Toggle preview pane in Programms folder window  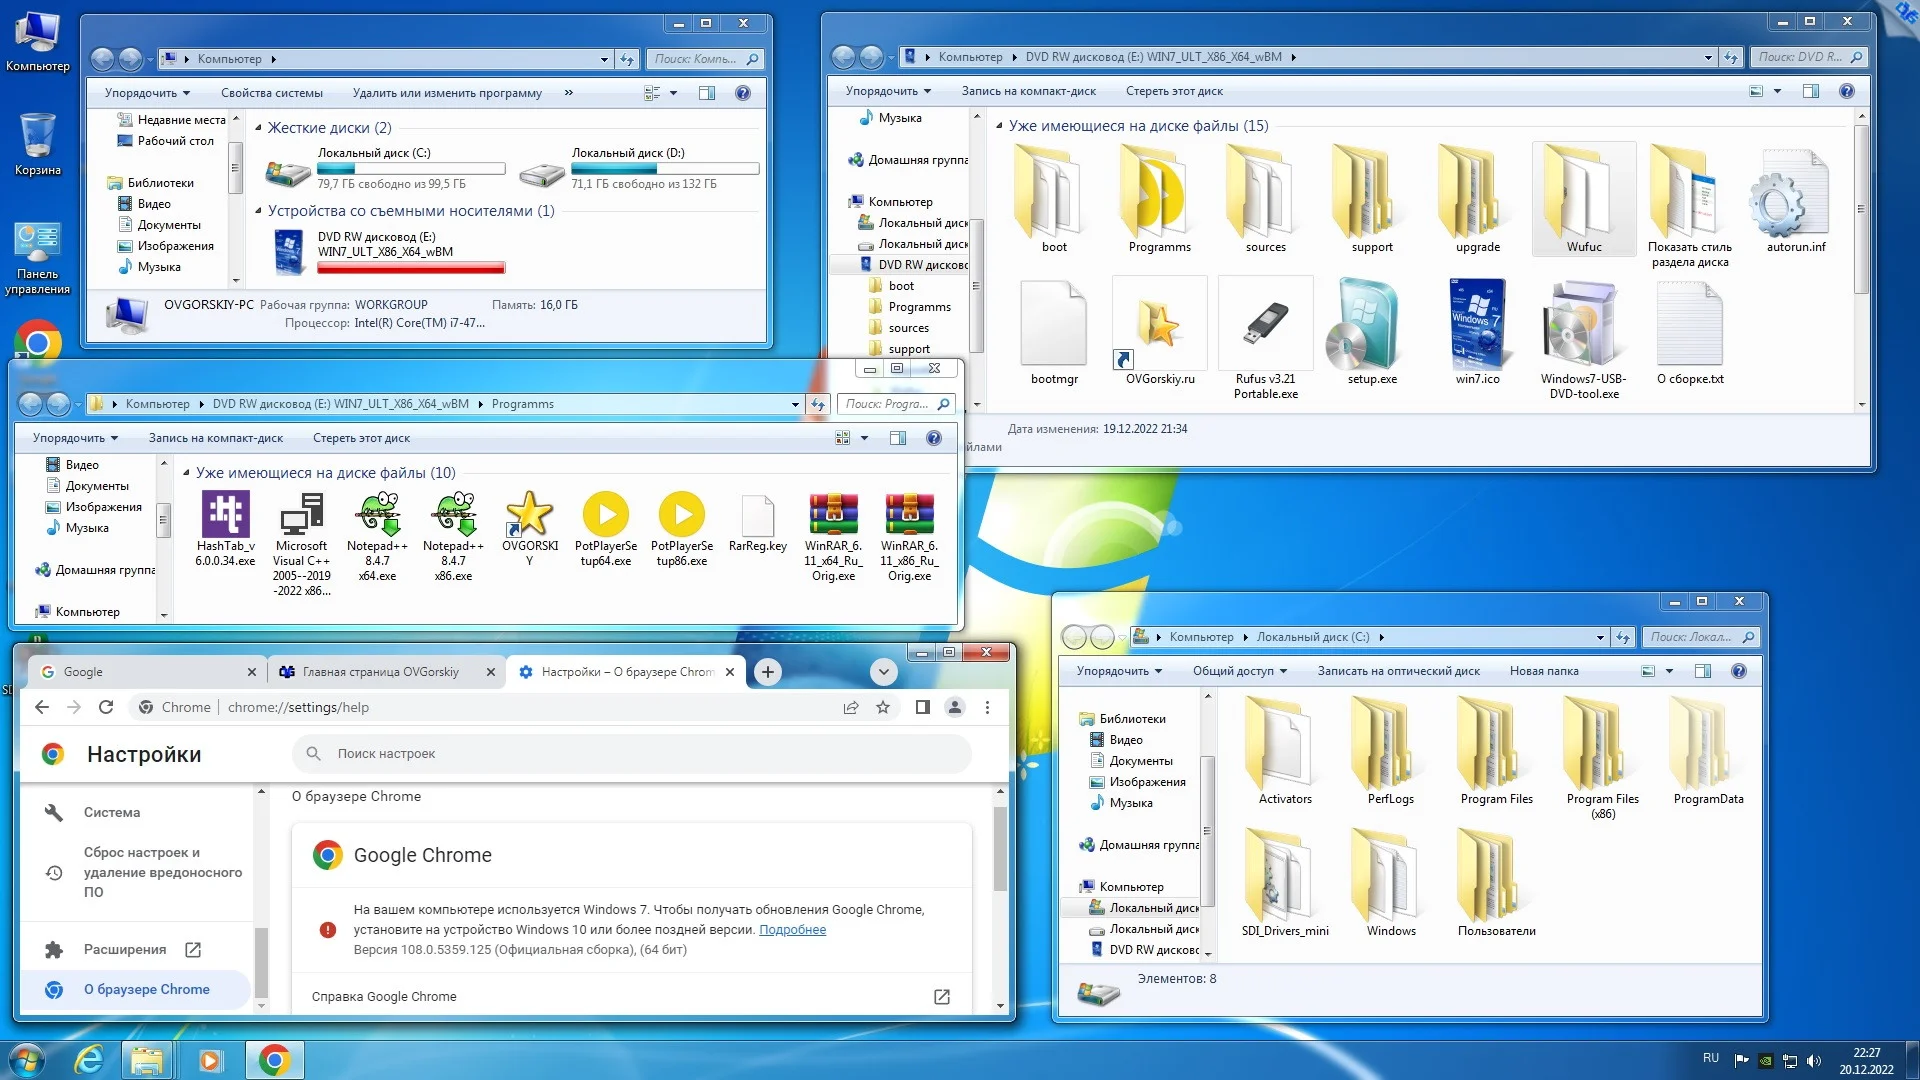898,438
